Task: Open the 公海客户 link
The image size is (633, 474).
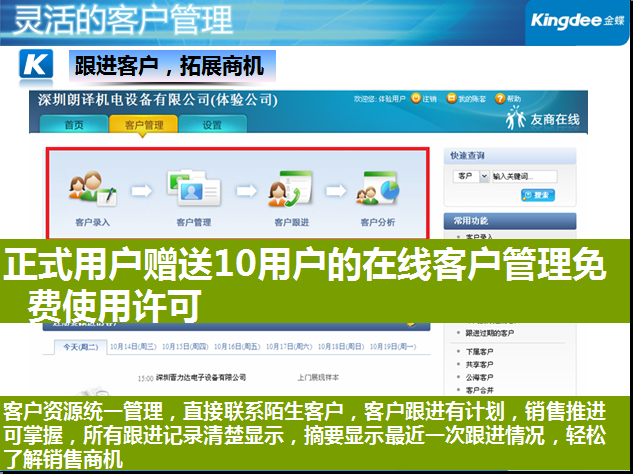Action: pyautogui.click(x=479, y=378)
